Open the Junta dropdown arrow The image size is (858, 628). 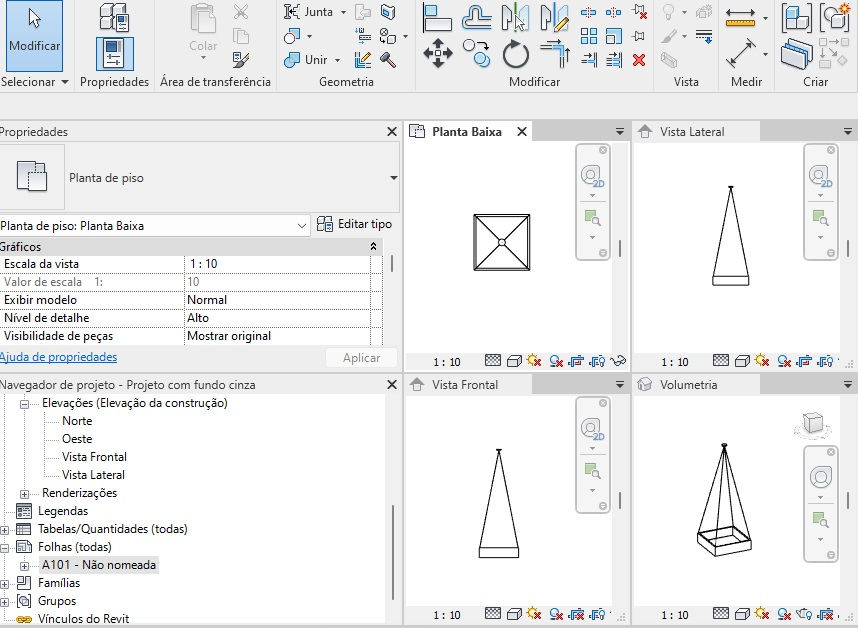pyautogui.click(x=344, y=12)
